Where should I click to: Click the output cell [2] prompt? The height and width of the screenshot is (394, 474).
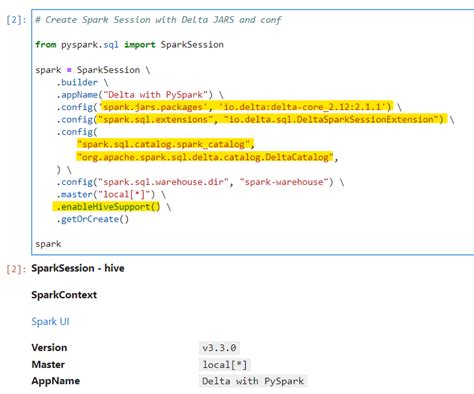16,269
